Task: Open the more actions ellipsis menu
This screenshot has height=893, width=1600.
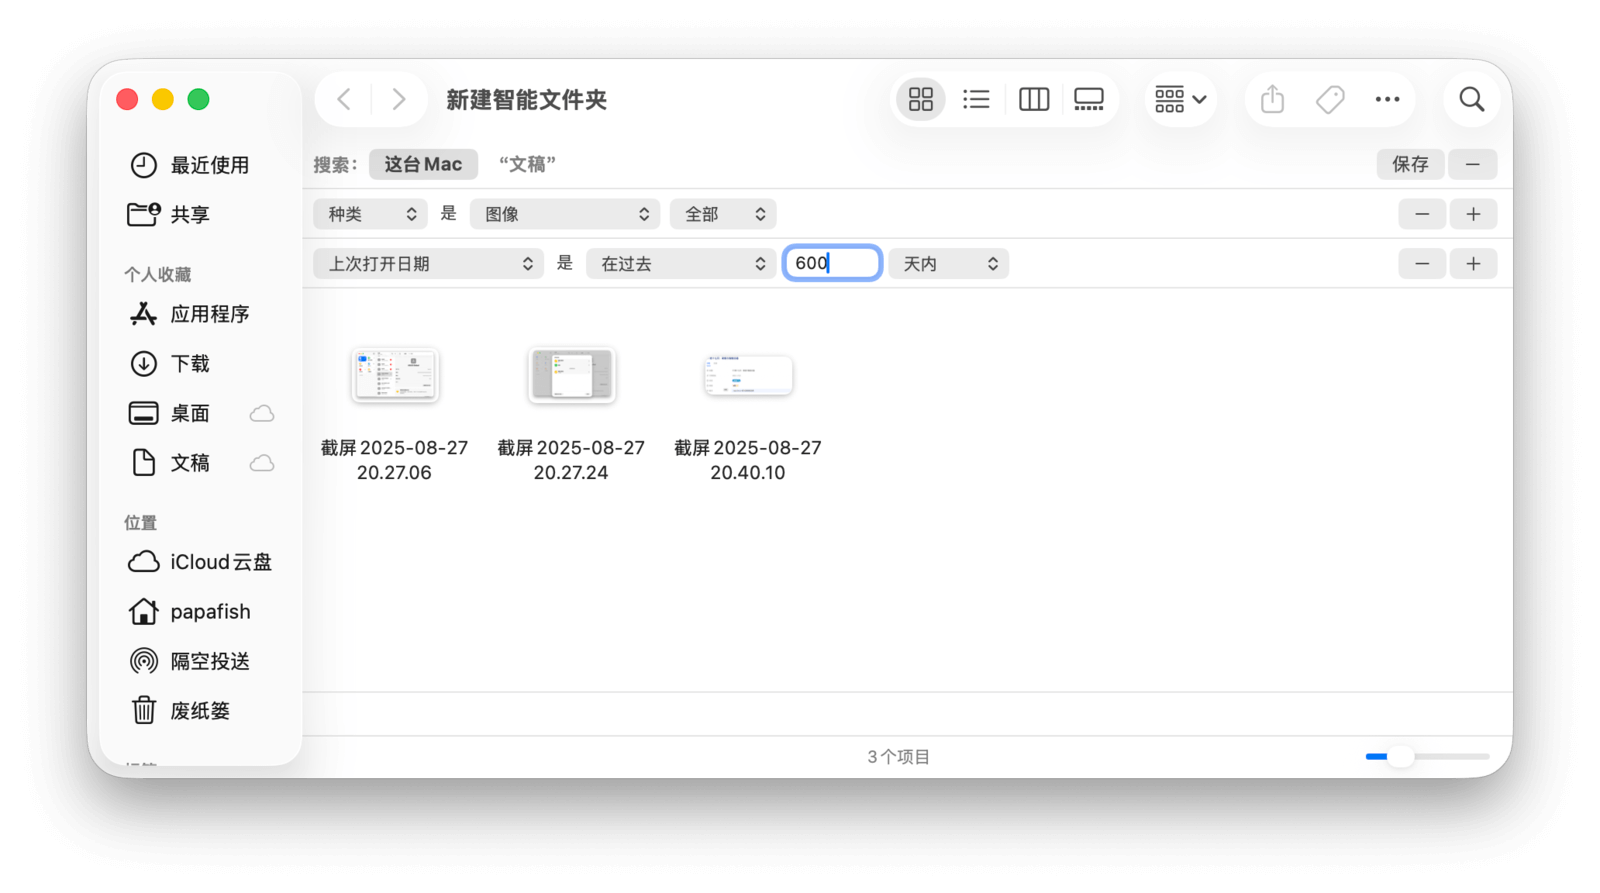Action: (1387, 99)
